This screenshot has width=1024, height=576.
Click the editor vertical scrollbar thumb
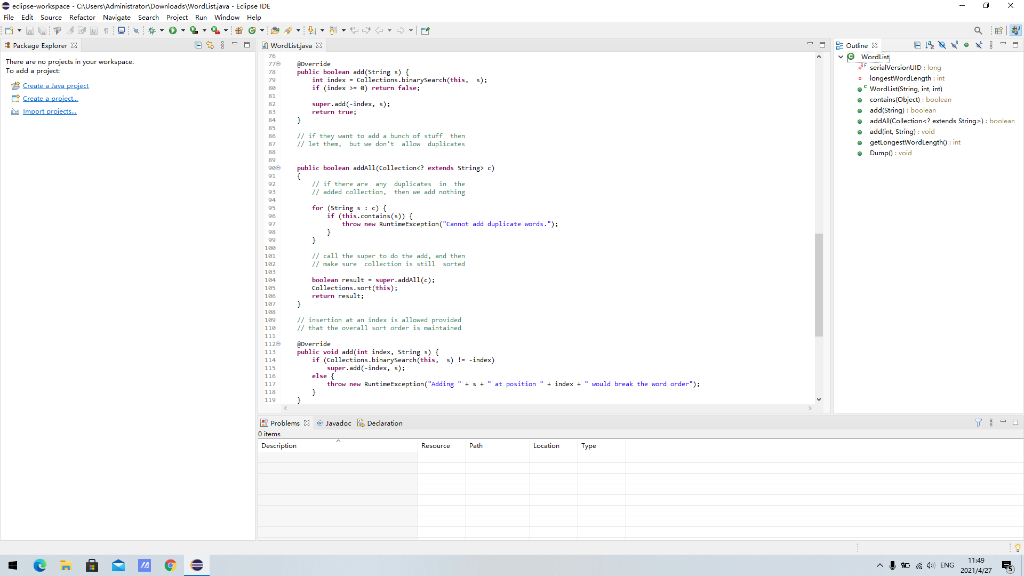pyautogui.click(x=820, y=285)
